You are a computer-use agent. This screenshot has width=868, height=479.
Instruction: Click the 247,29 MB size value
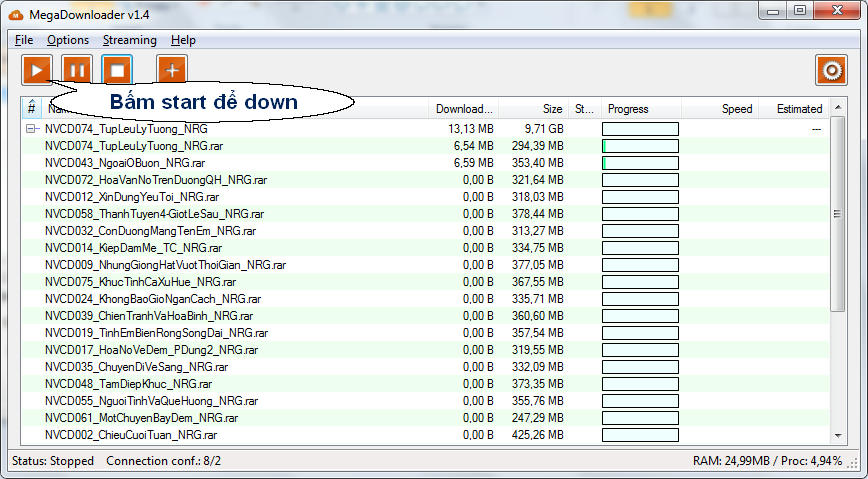(x=538, y=418)
